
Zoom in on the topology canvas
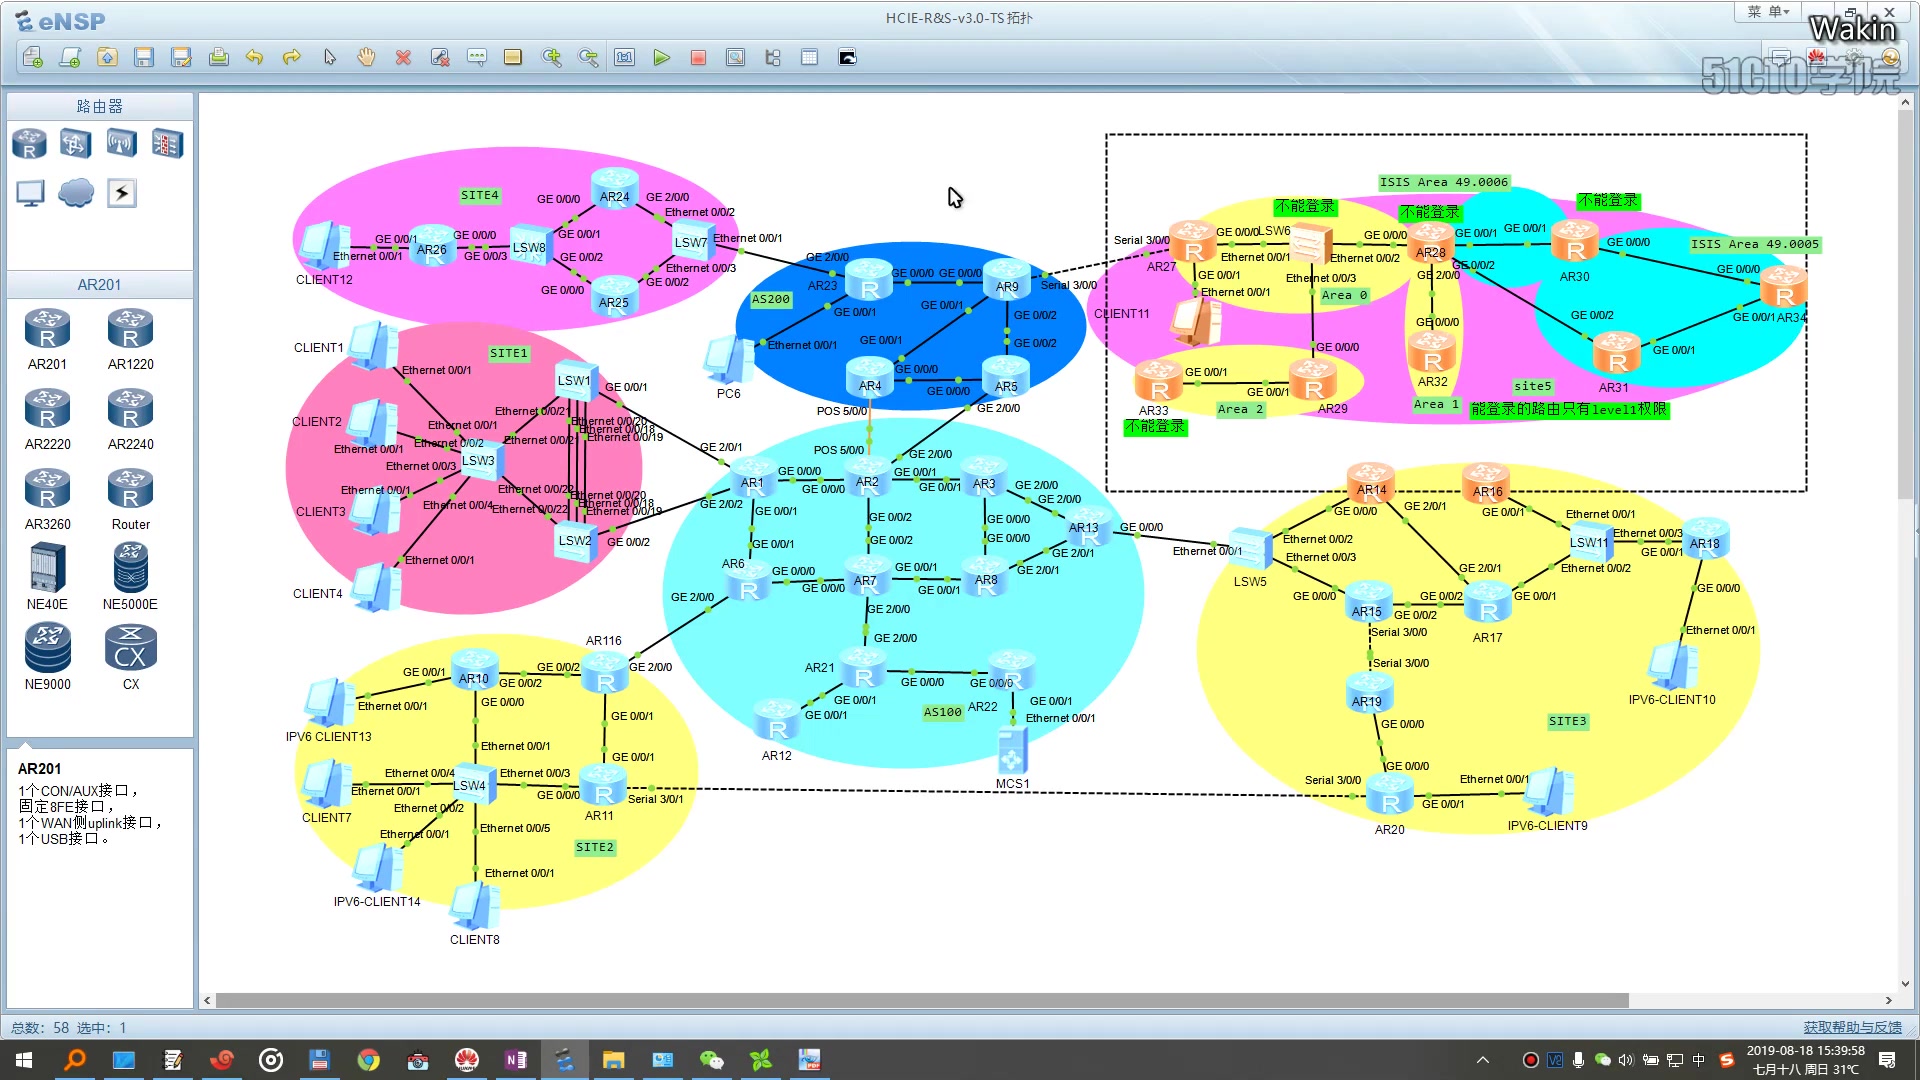tap(551, 58)
